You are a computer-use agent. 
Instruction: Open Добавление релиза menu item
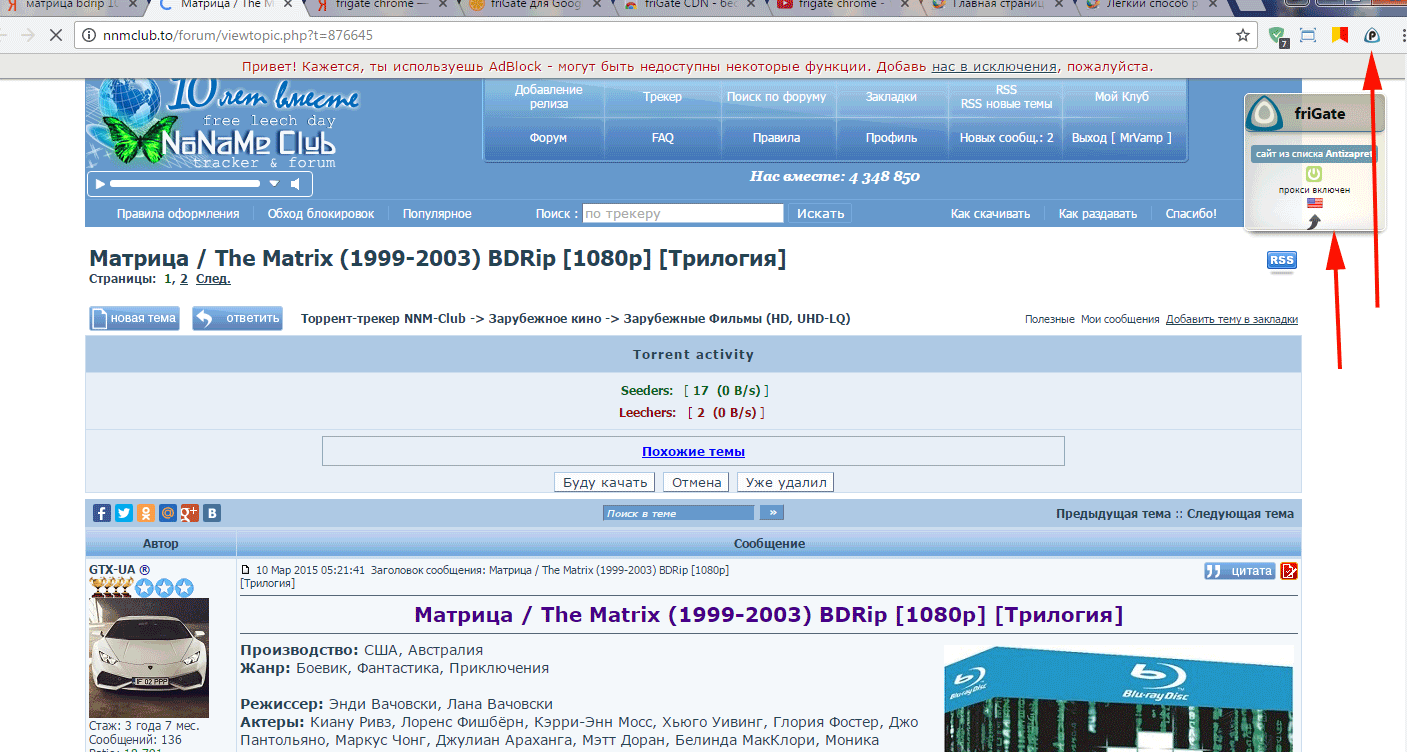pyautogui.click(x=548, y=97)
